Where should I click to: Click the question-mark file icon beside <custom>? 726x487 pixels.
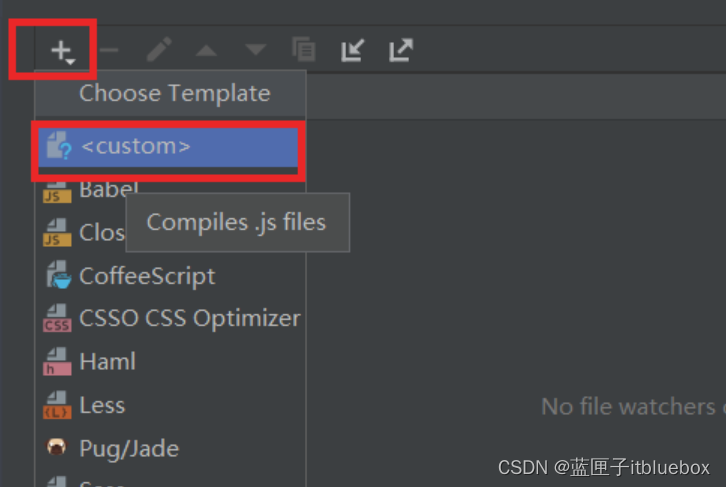click(59, 147)
